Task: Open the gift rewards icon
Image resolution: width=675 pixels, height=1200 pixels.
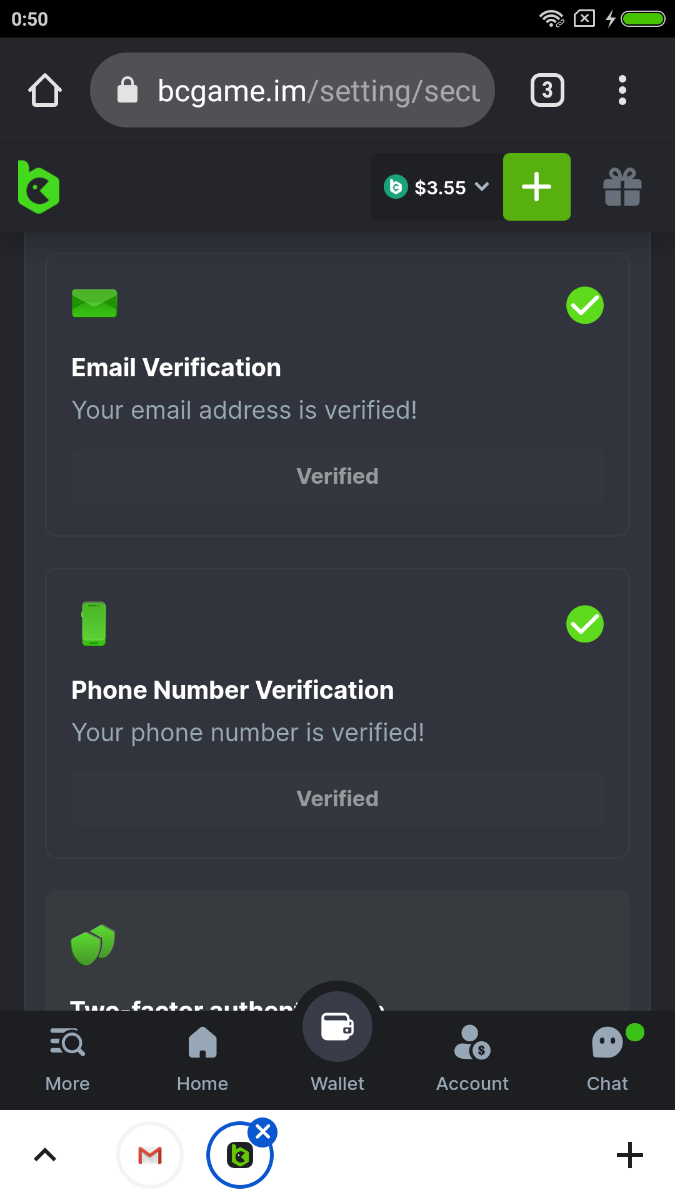Action: click(x=622, y=187)
